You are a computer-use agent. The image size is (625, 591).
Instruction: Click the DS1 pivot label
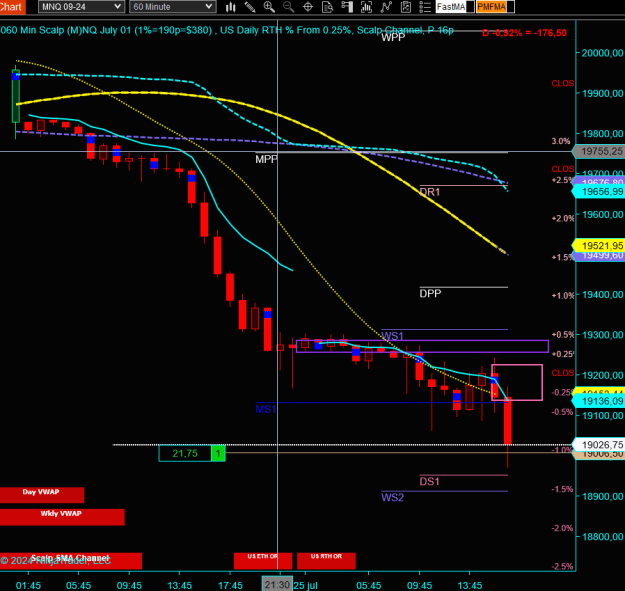[x=430, y=481]
